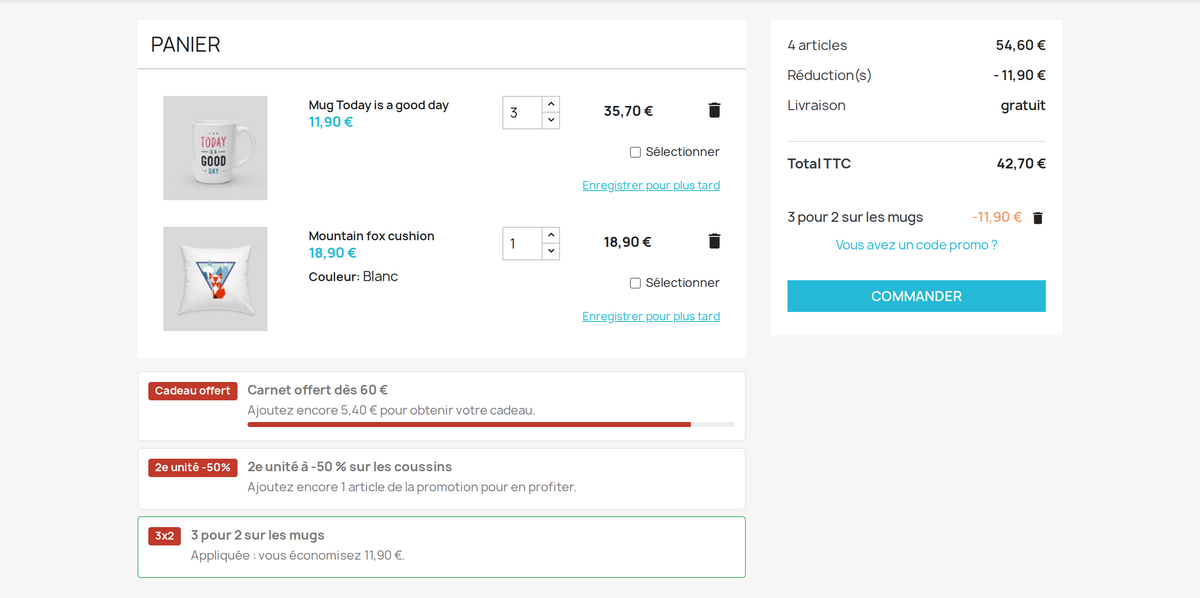
Task: Delete the Mug Today is a good day item
Action: (714, 110)
